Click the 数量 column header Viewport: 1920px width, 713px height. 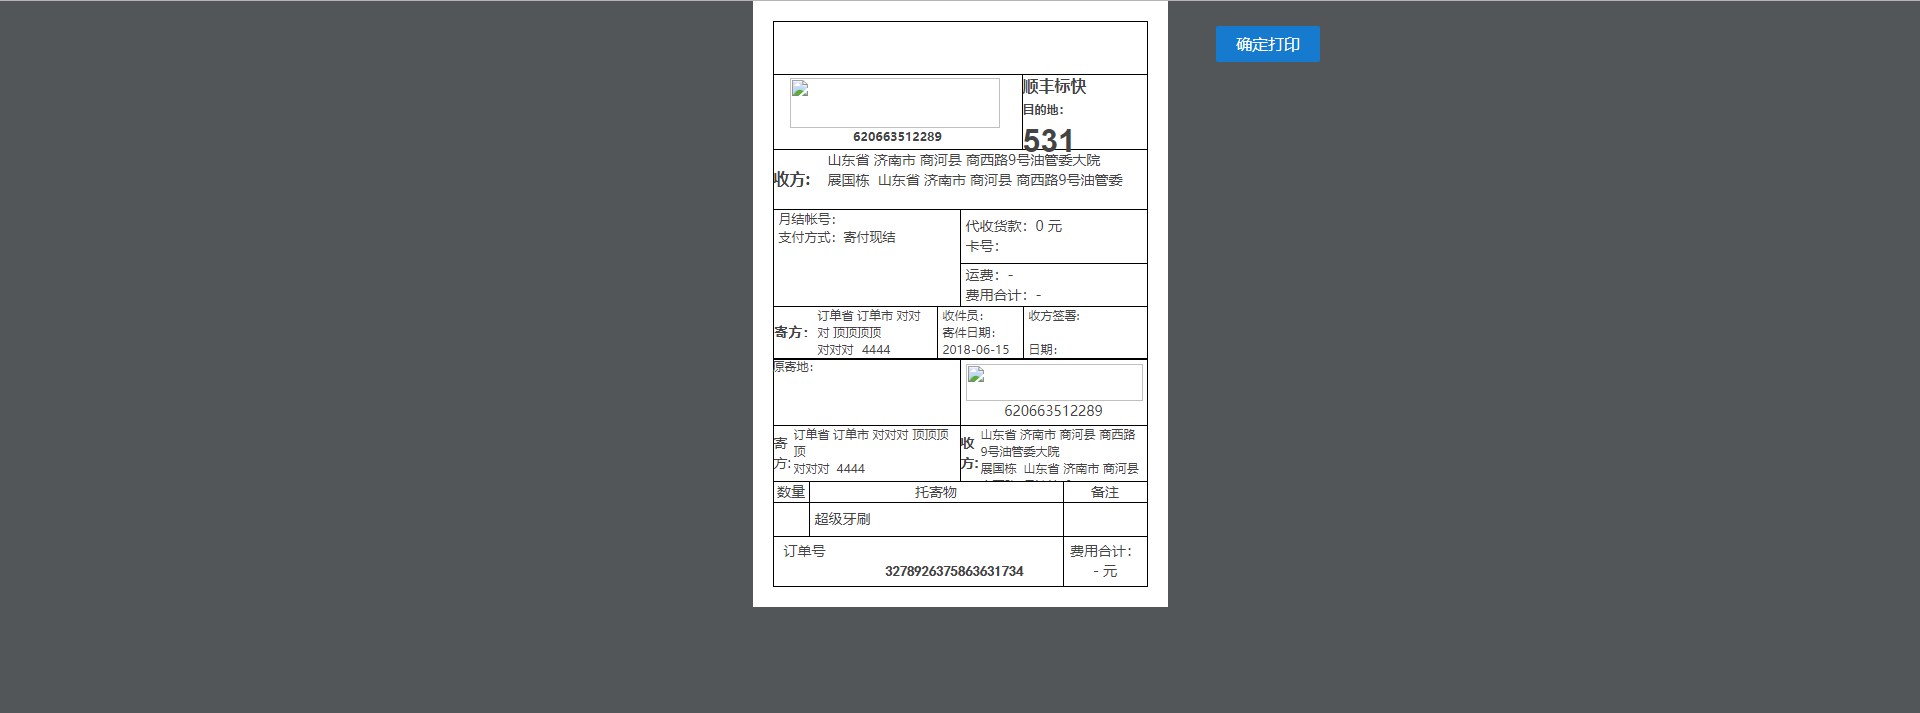[x=791, y=492]
